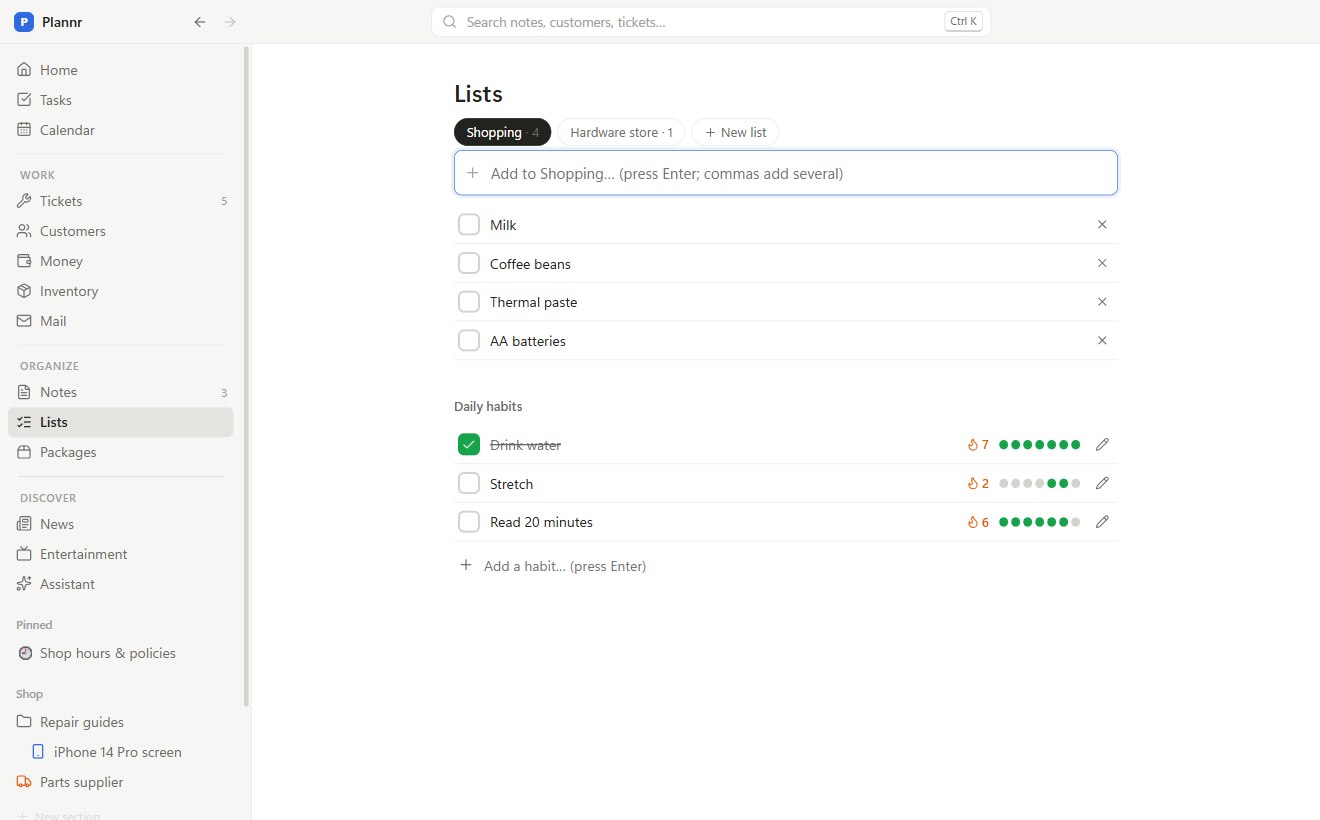
Task: Open the Tickets section
Action: [121, 201]
